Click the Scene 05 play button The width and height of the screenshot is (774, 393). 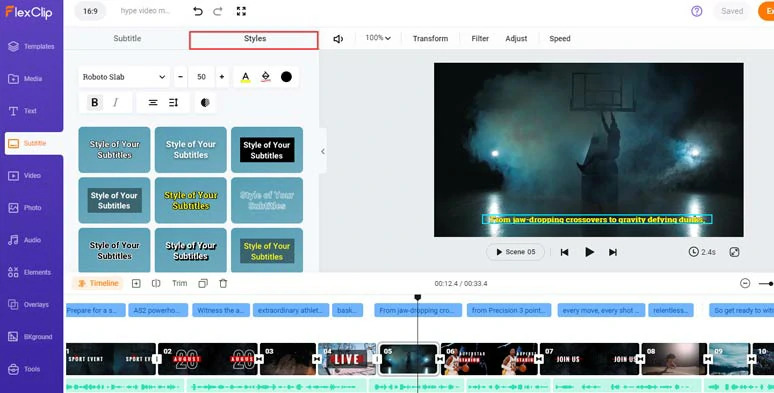point(516,252)
